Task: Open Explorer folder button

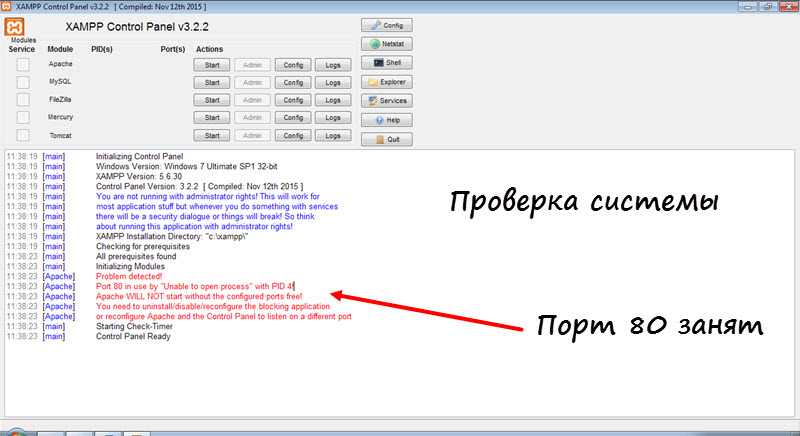Action: click(387, 82)
